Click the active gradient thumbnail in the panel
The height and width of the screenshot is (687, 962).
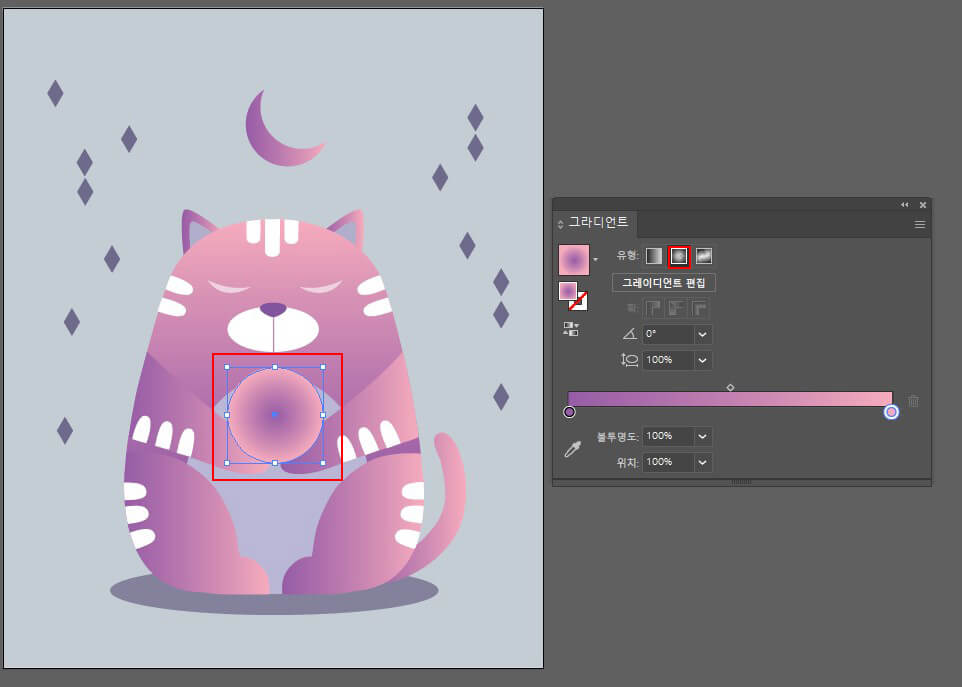tap(574, 259)
